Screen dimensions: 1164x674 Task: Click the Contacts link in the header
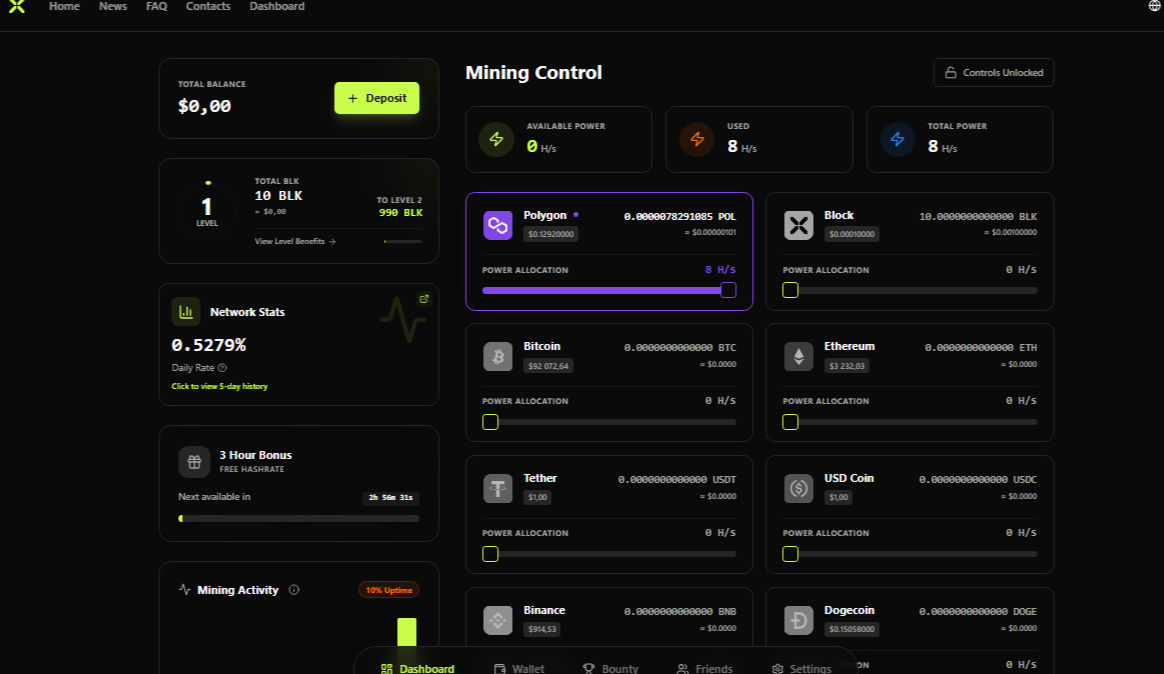(208, 7)
